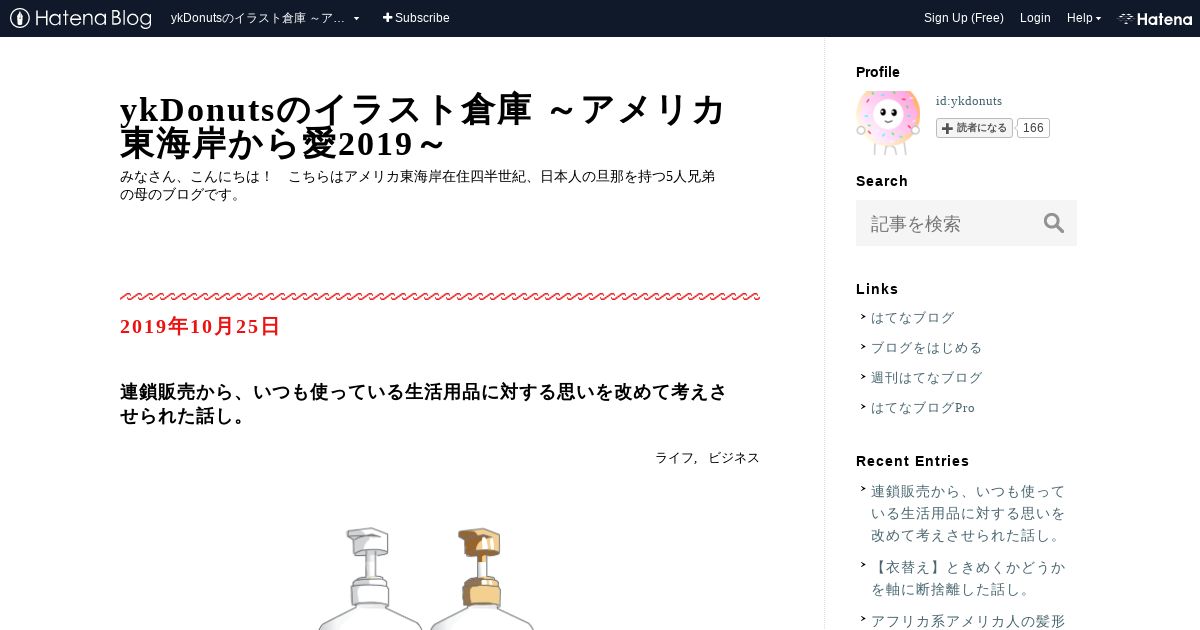Click the Recent Entries heading
The image size is (1200, 630).
(x=913, y=461)
